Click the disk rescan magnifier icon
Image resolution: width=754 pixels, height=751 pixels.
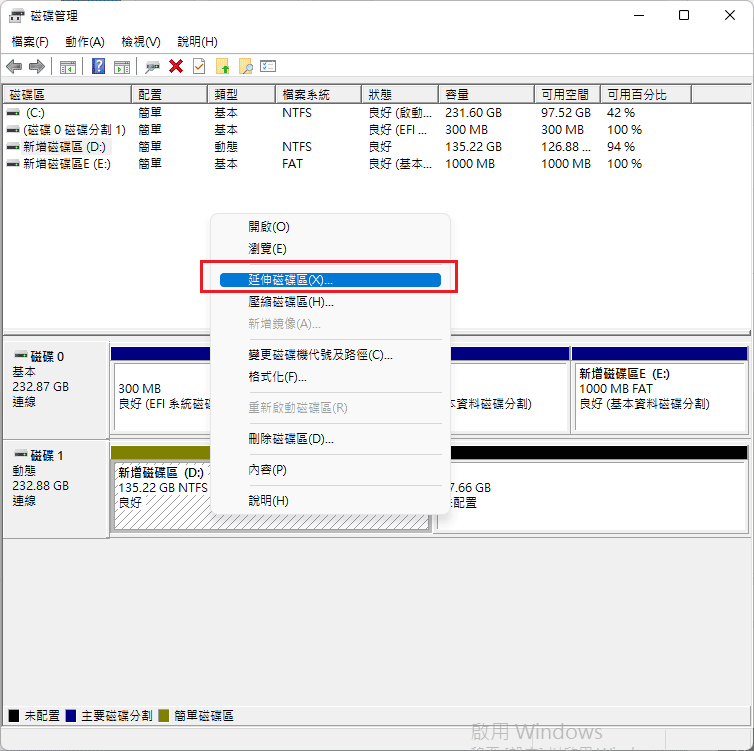(152, 67)
